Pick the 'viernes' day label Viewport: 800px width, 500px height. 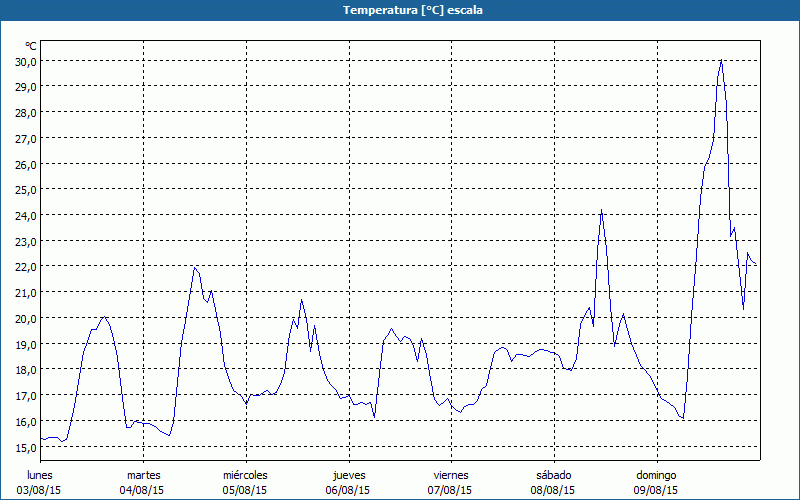click(451, 475)
